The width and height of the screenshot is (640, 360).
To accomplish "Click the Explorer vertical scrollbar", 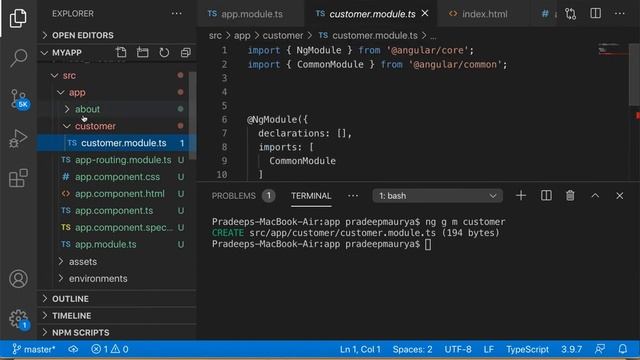I will [x=192, y=116].
